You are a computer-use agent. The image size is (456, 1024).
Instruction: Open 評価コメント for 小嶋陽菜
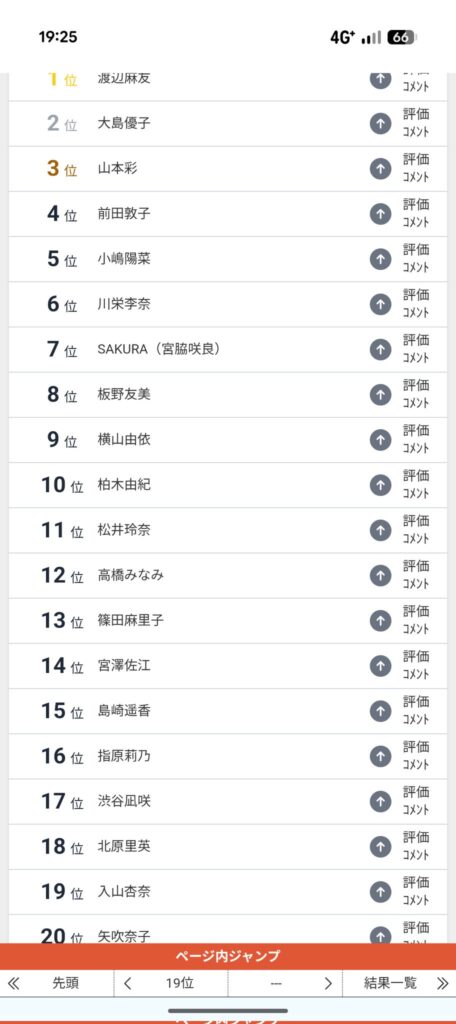coord(415,259)
